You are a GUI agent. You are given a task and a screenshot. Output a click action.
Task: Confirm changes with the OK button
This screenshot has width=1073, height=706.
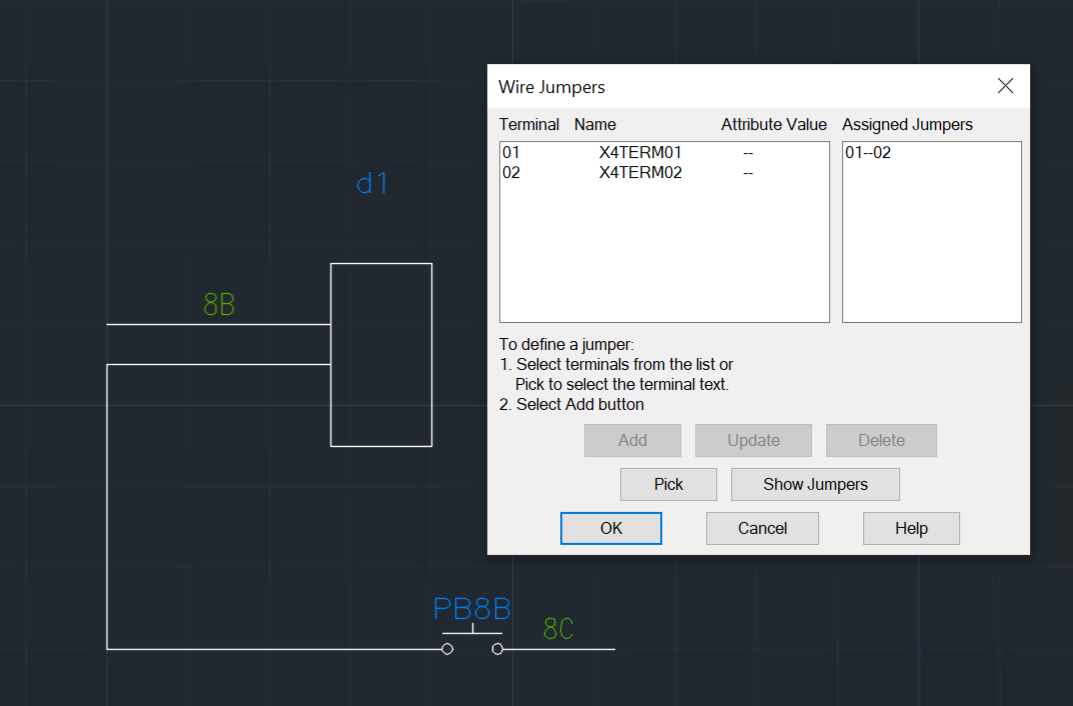pos(611,528)
